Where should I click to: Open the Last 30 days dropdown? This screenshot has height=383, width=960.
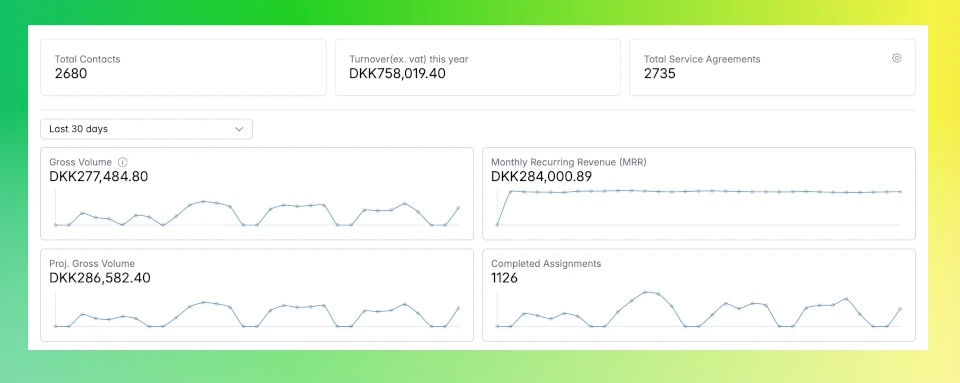[x=146, y=129]
